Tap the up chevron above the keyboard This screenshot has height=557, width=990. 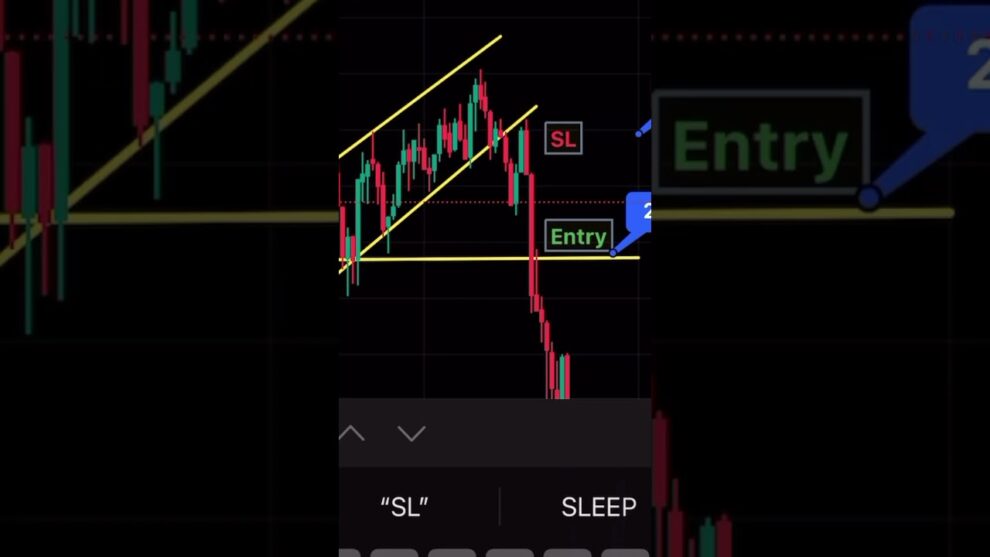(352, 433)
